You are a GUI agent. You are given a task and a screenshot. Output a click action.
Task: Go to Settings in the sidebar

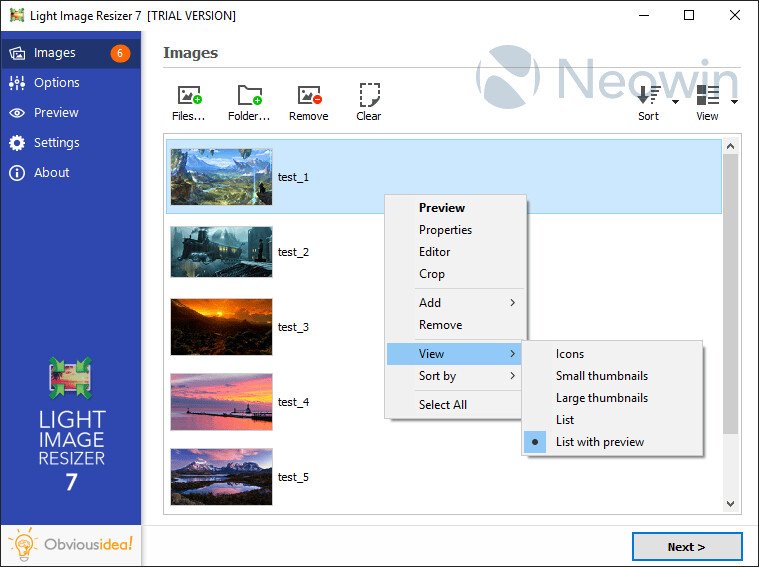(56, 143)
